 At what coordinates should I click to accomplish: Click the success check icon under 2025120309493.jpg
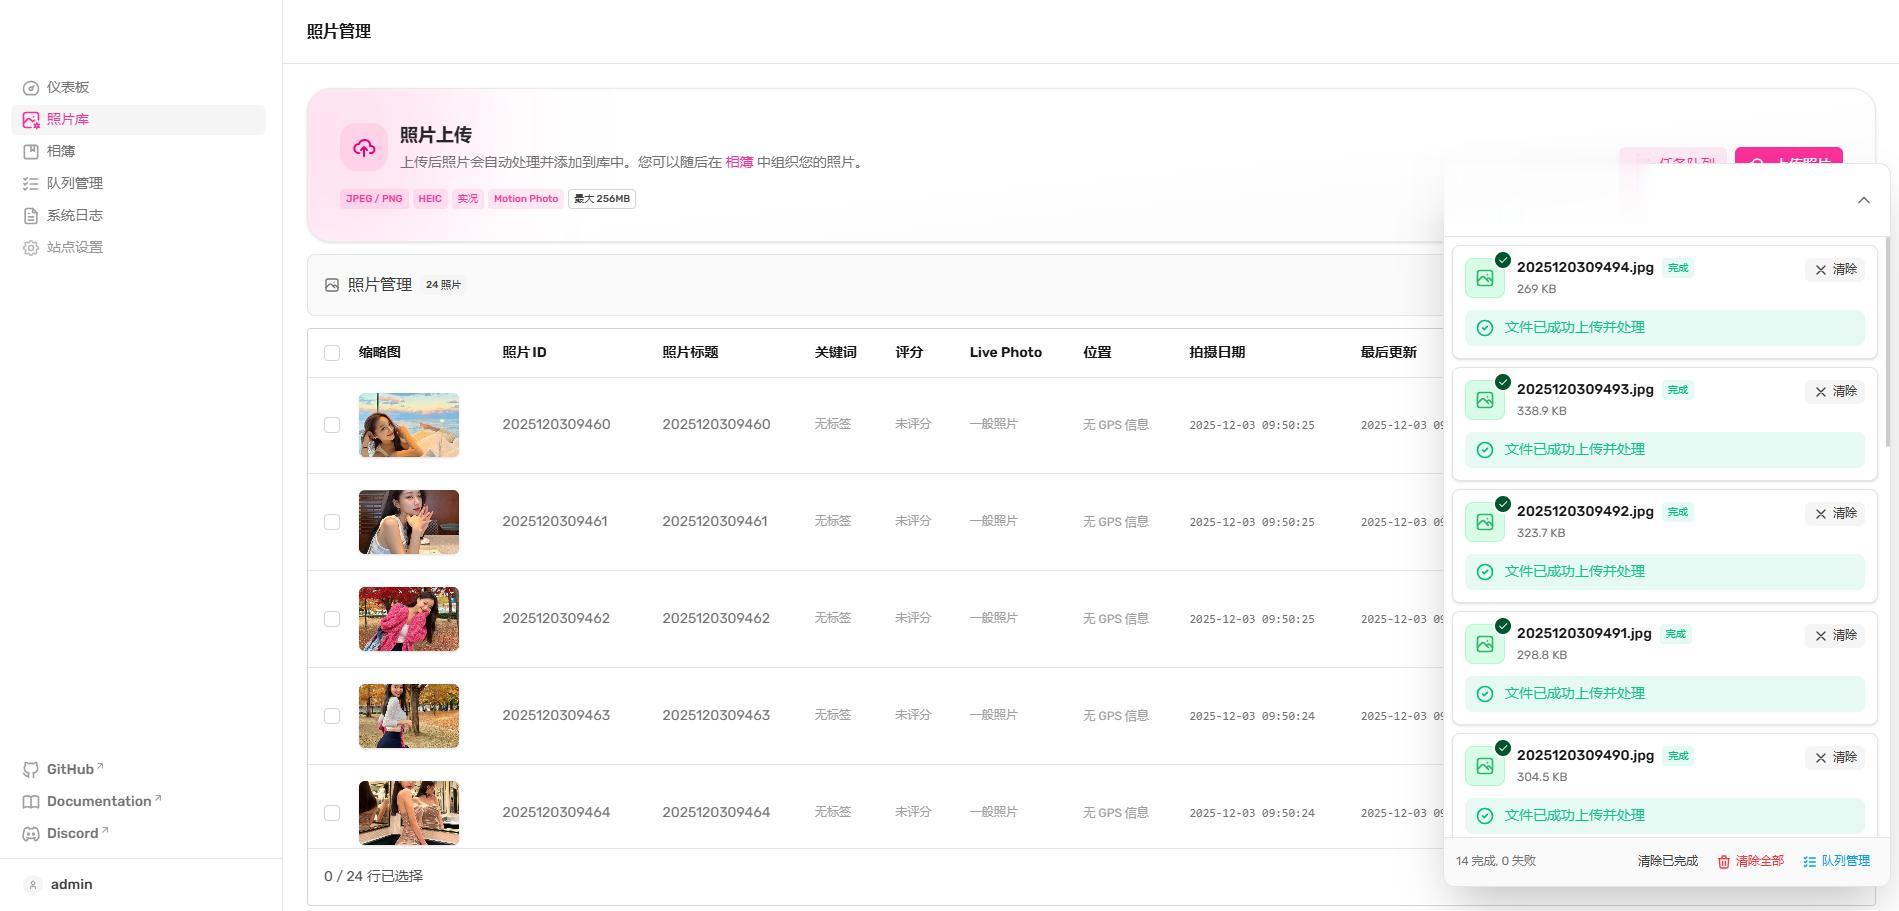1485,450
